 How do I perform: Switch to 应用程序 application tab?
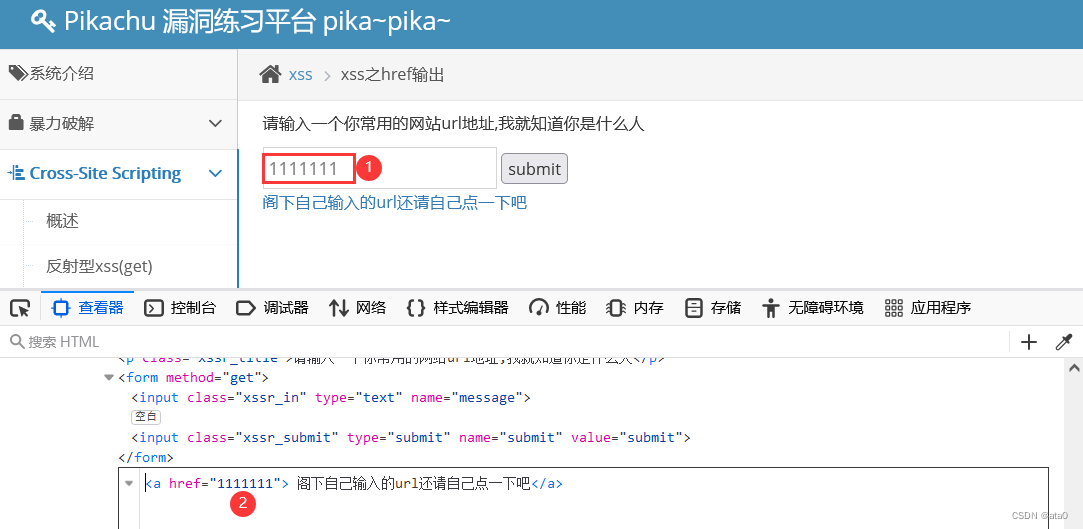[928, 308]
